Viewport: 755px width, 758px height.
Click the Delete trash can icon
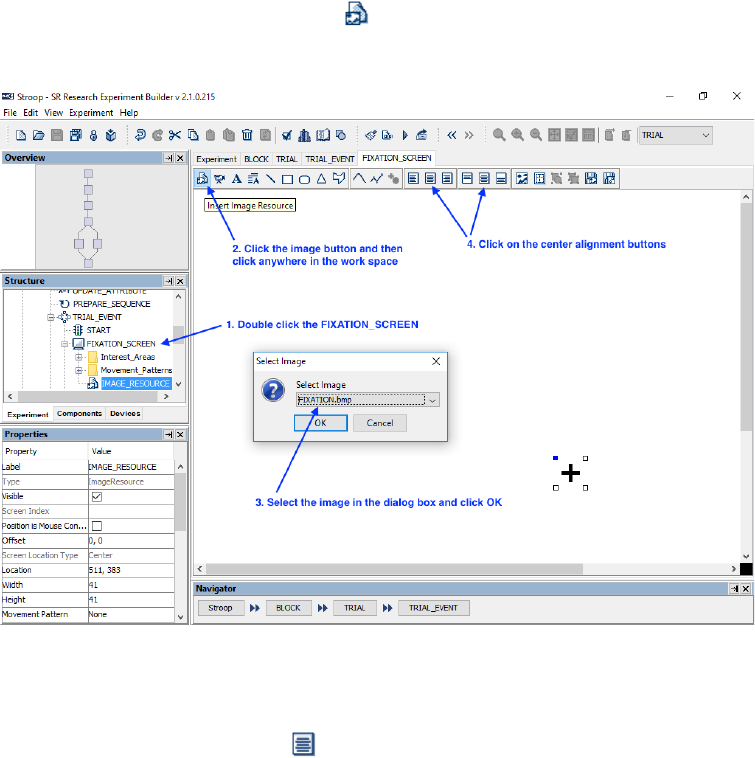(247, 135)
